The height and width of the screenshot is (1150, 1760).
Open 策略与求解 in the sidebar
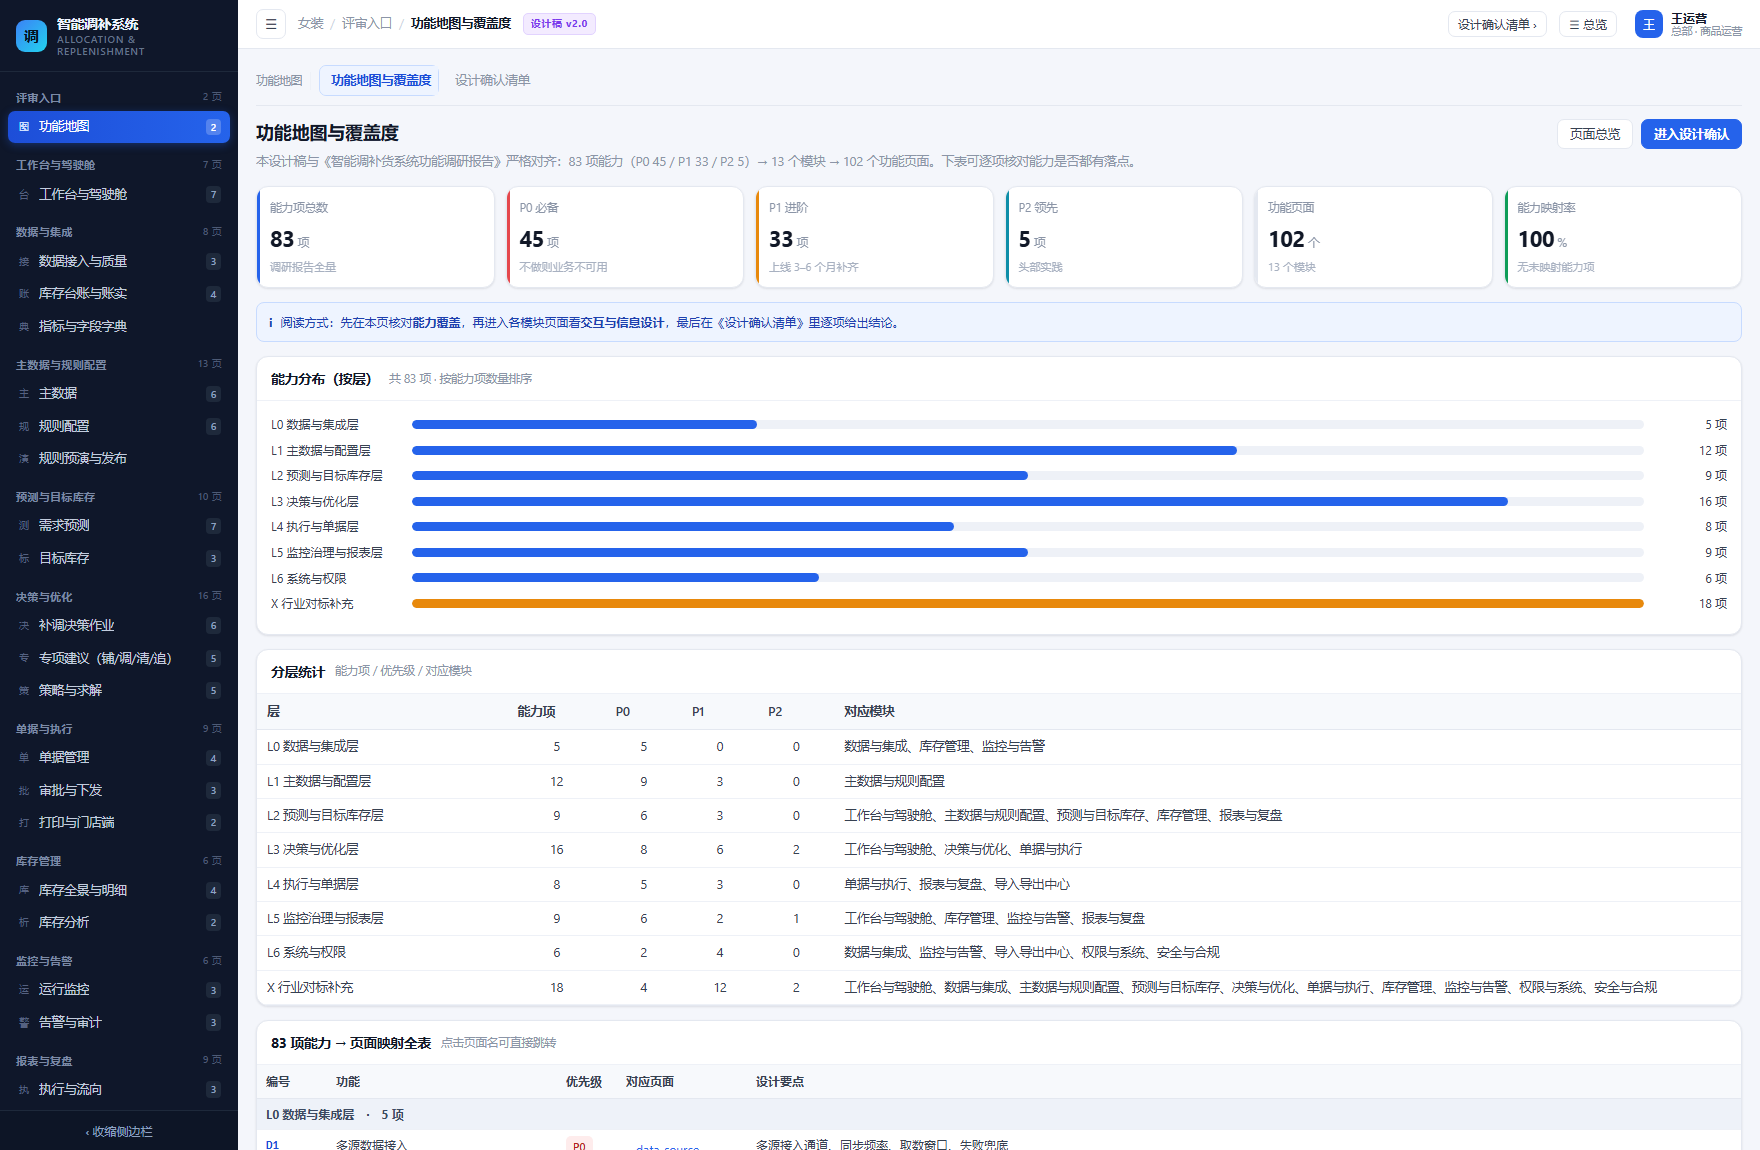119,691
